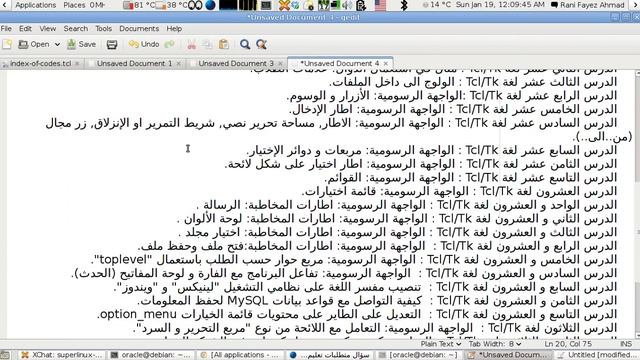Click the volume speaker tray icon
Image resolution: width=640 pixels, height=360 pixels.
347,5
